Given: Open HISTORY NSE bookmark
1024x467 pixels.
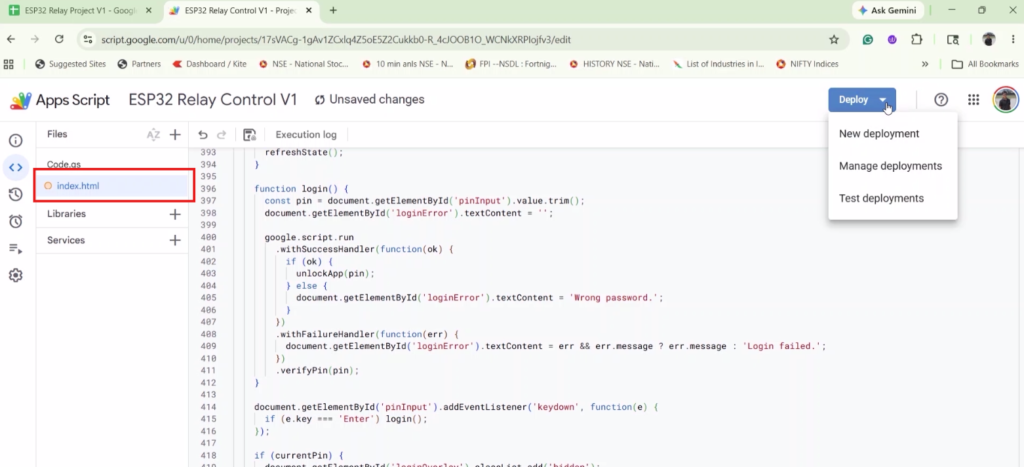Looking at the screenshot, I should click(x=614, y=64).
